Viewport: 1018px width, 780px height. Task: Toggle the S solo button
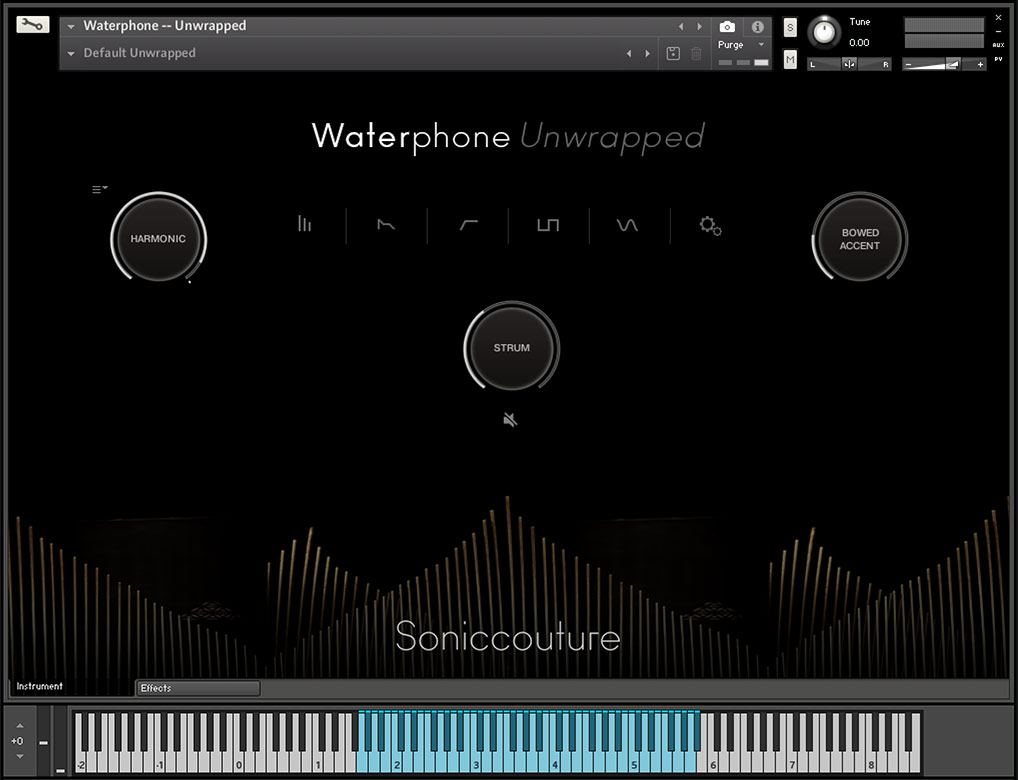(x=790, y=27)
